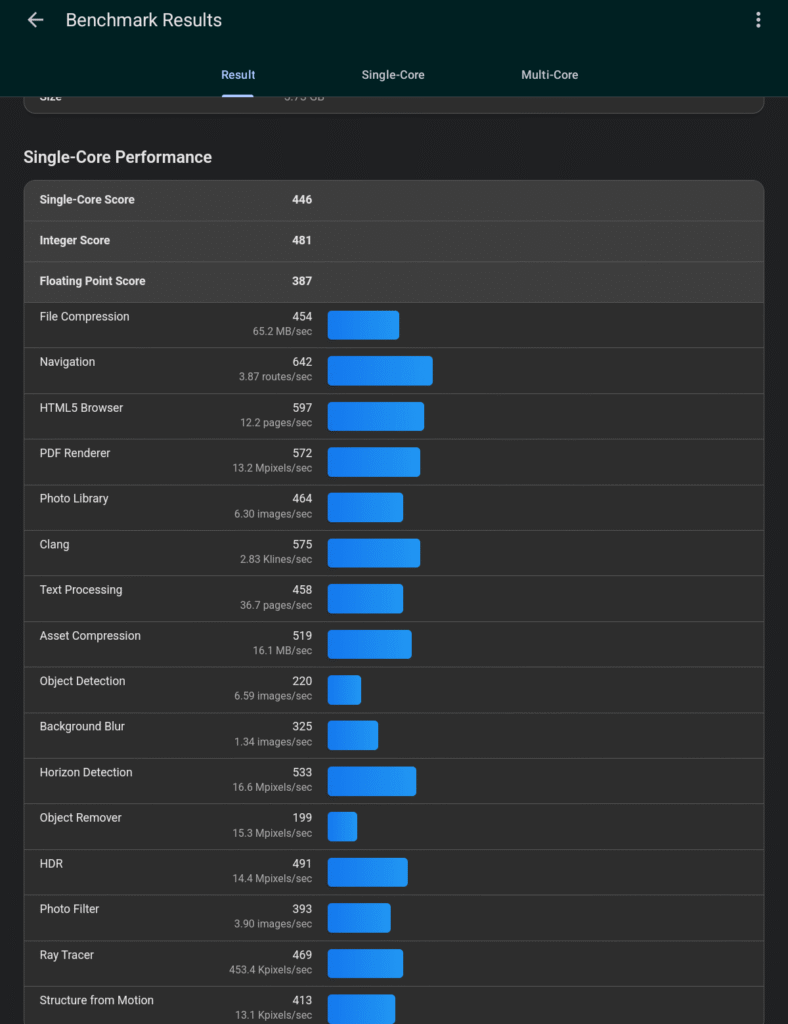Image resolution: width=788 pixels, height=1024 pixels.
Task: Switch to the Multi-Core tab
Action: click(x=549, y=75)
